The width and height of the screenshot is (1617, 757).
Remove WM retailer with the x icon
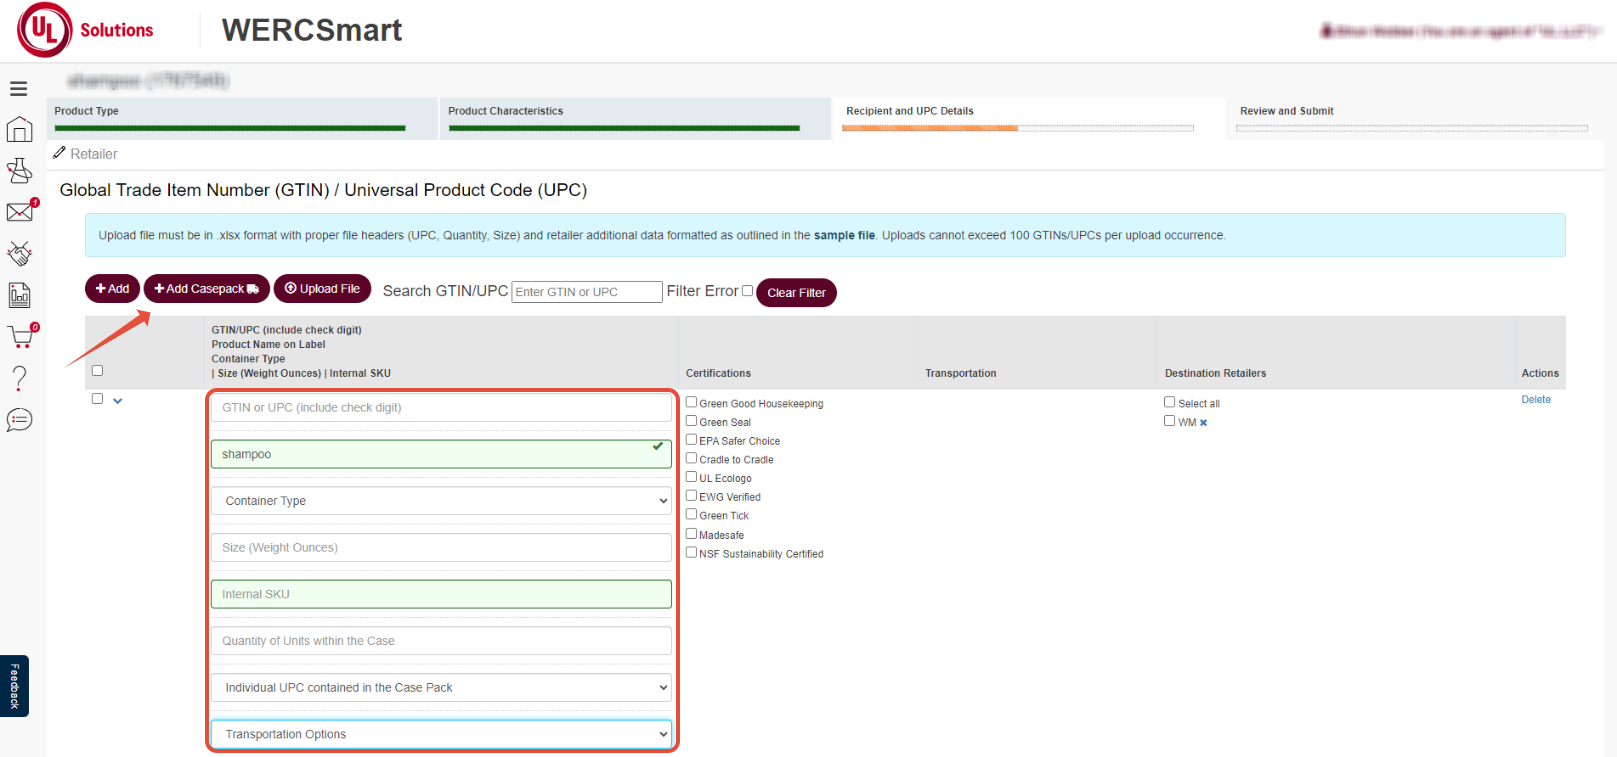[x=1203, y=423]
